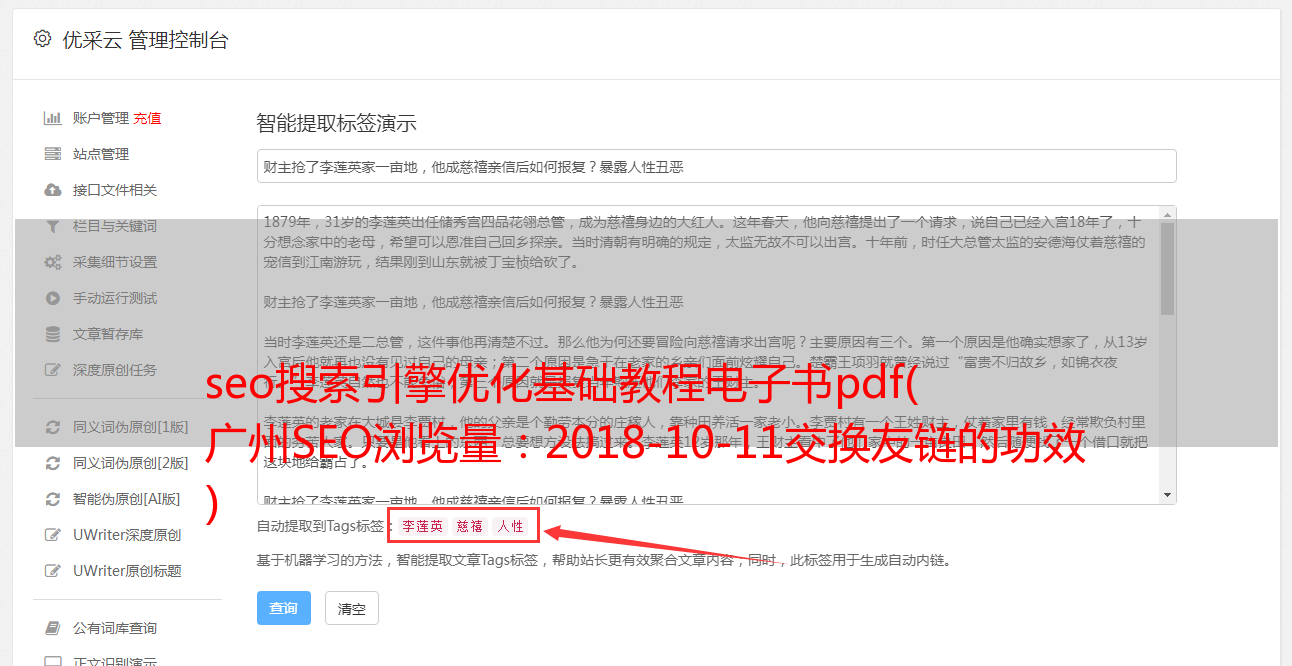Image resolution: width=1292 pixels, height=666 pixels.
Task: Click the gears icon for 采集细节设置
Action: point(53,262)
